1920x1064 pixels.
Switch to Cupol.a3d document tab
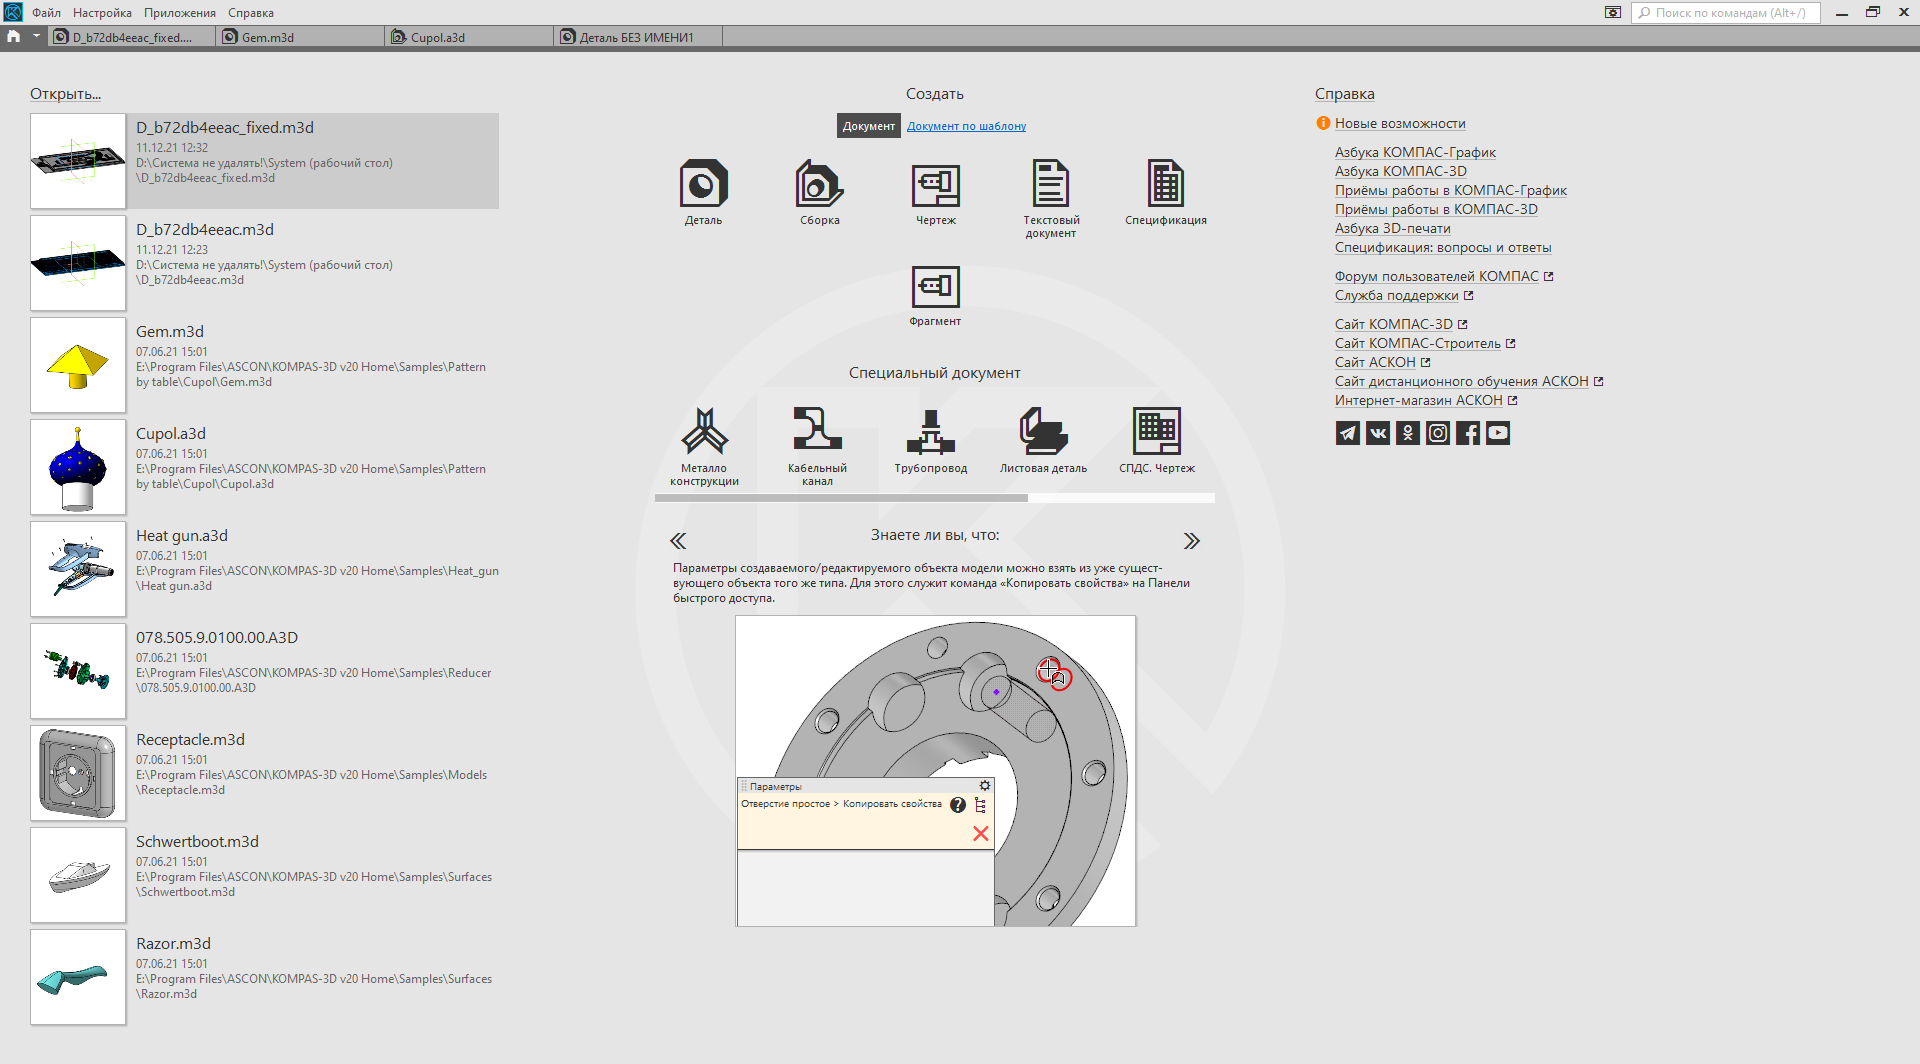(x=469, y=37)
